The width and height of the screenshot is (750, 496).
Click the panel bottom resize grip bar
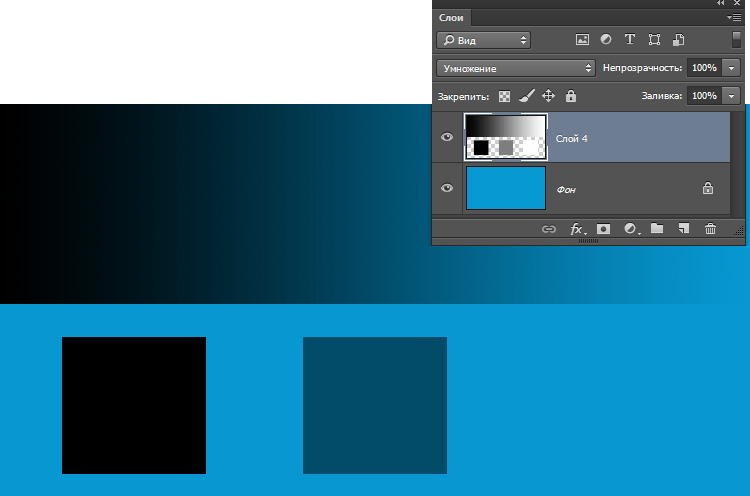[588, 241]
